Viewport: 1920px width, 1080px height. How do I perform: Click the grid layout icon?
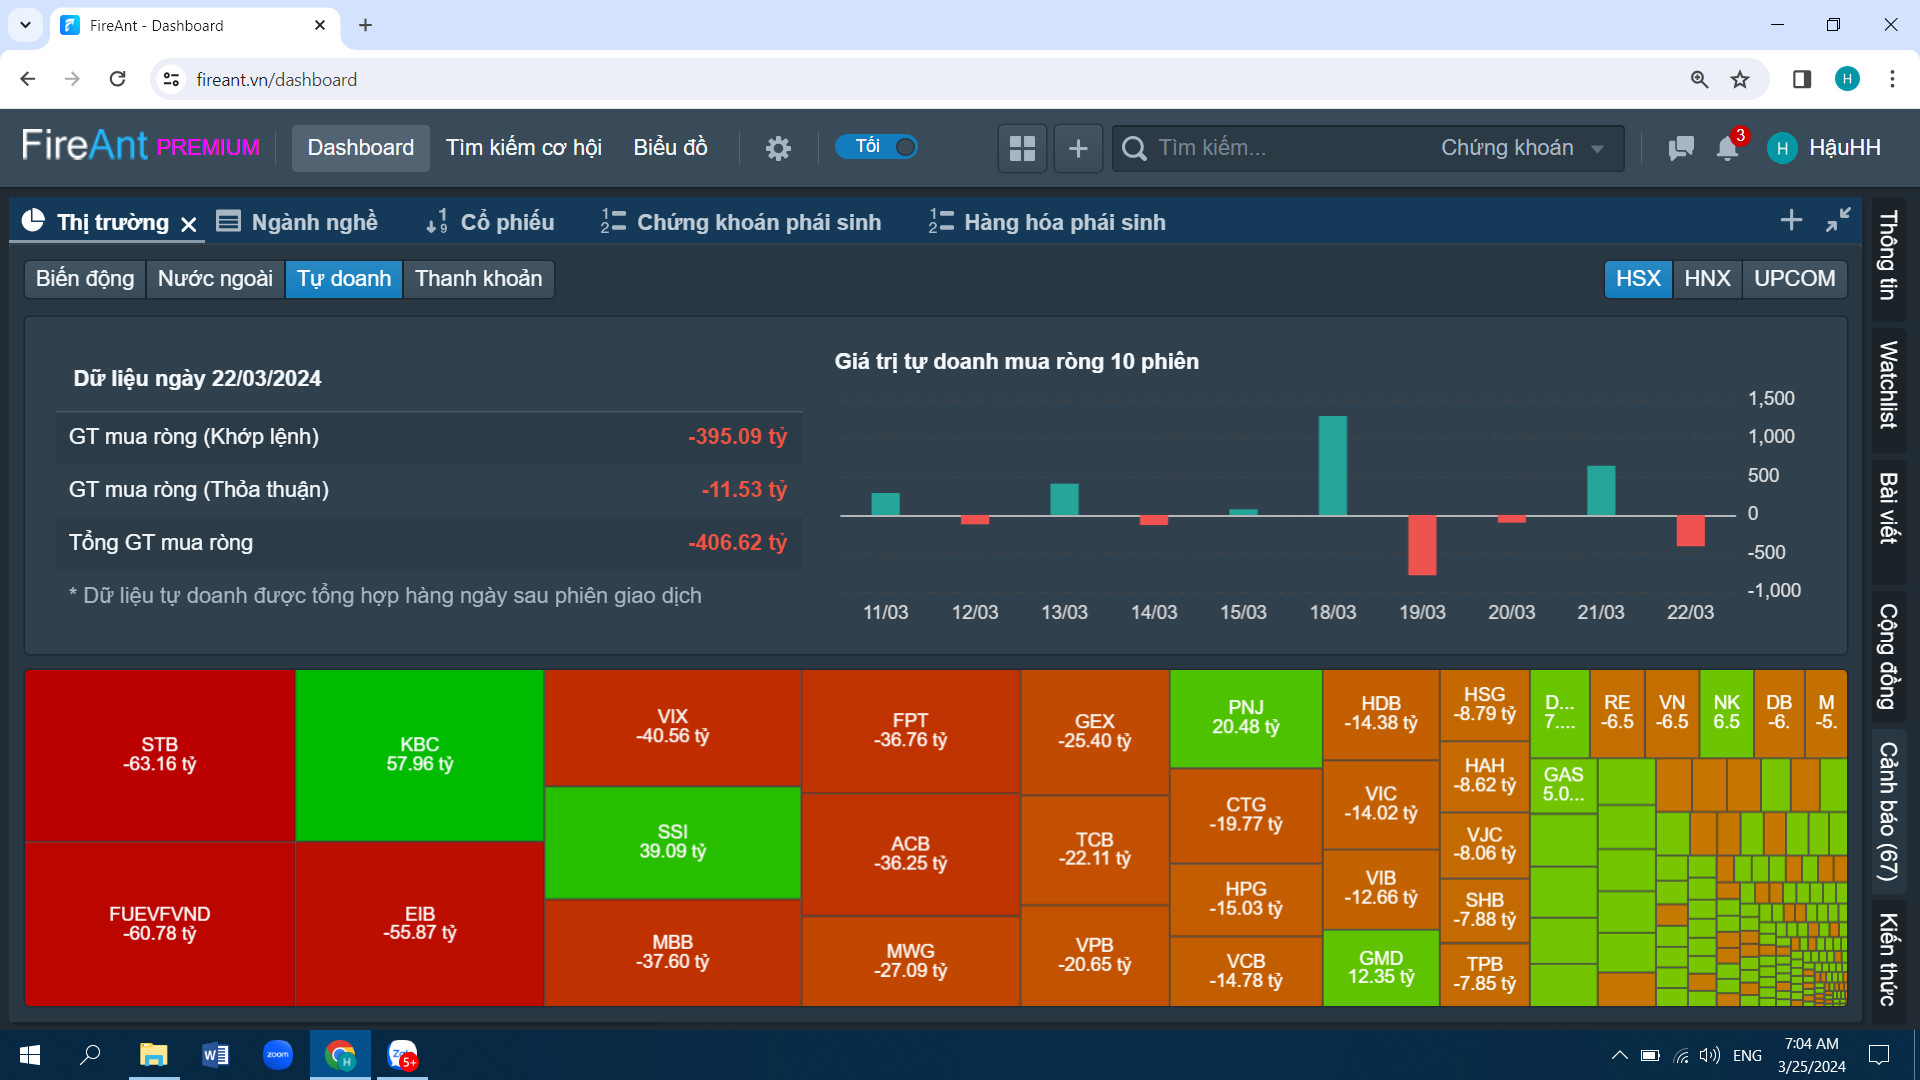click(x=1022, y=149)
